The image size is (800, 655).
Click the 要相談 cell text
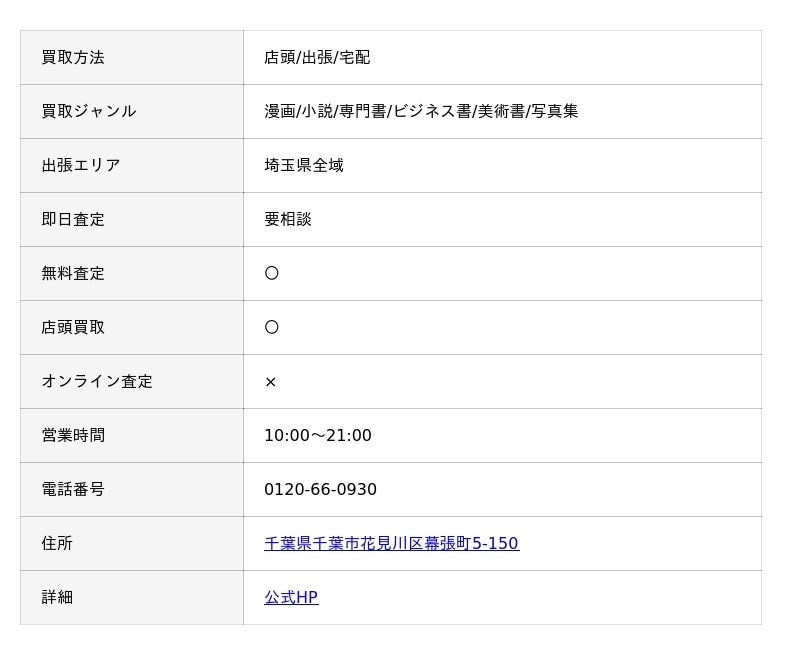[288, 219]
